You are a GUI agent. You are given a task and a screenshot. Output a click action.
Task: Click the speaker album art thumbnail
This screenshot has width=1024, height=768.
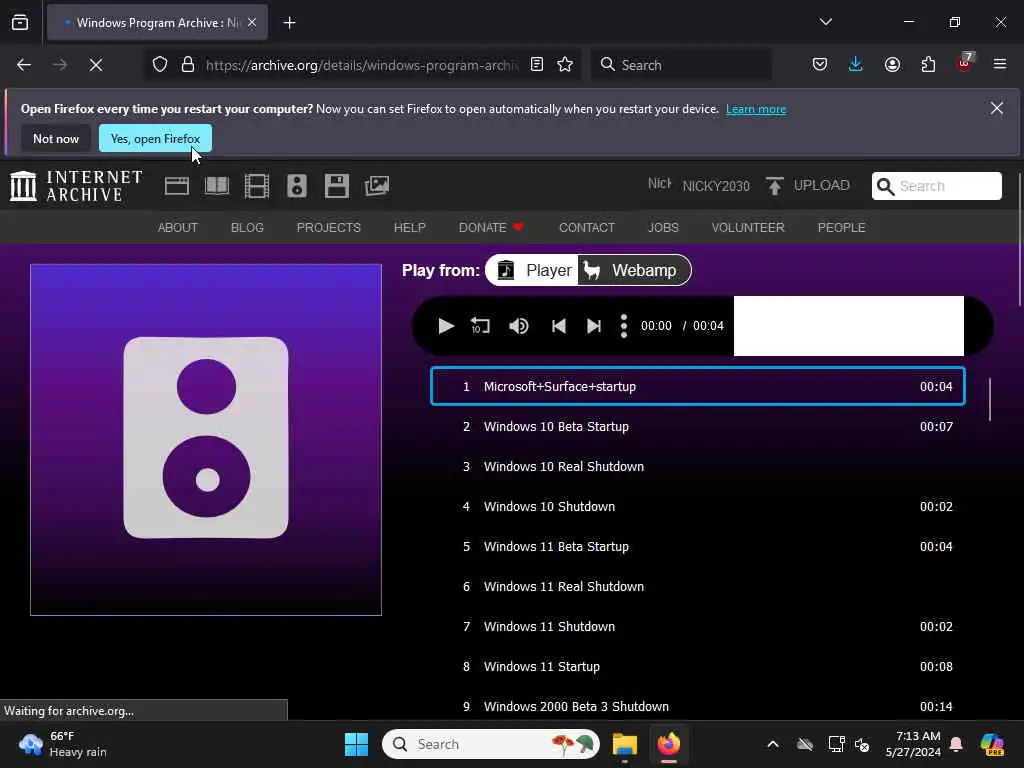tap(206, 440)
